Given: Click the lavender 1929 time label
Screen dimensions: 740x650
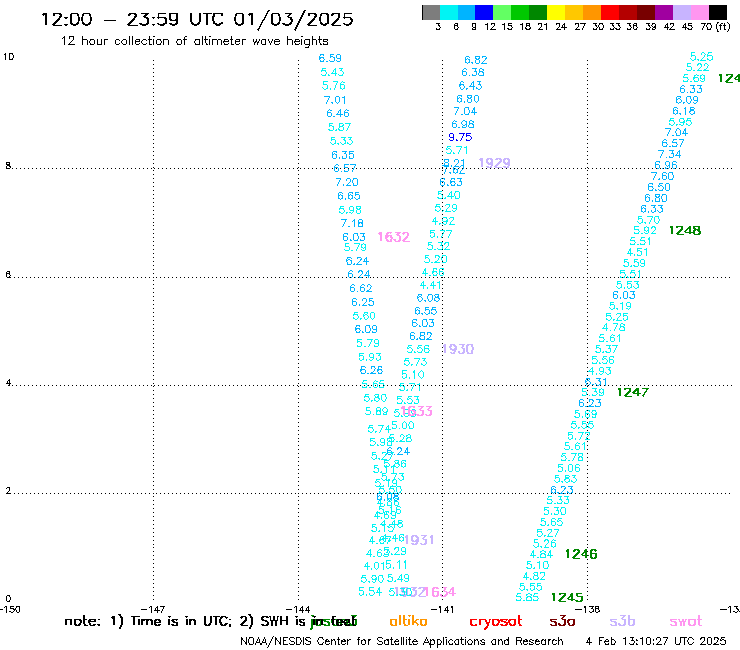Looking at the screenshot, I should tap(494, 163).
